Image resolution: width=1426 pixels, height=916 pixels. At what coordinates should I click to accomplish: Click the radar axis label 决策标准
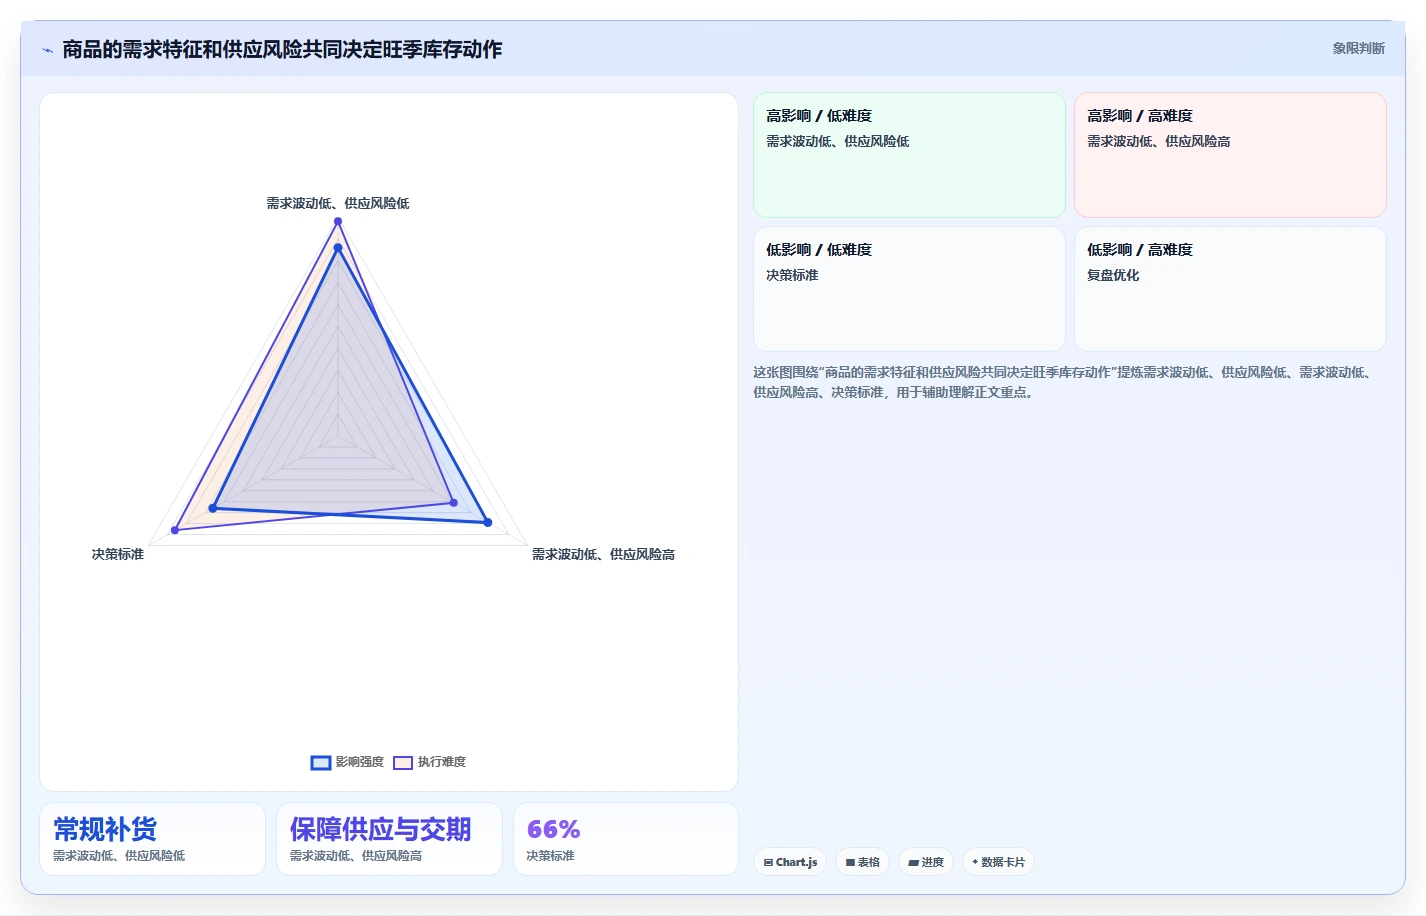coord(118,554)
